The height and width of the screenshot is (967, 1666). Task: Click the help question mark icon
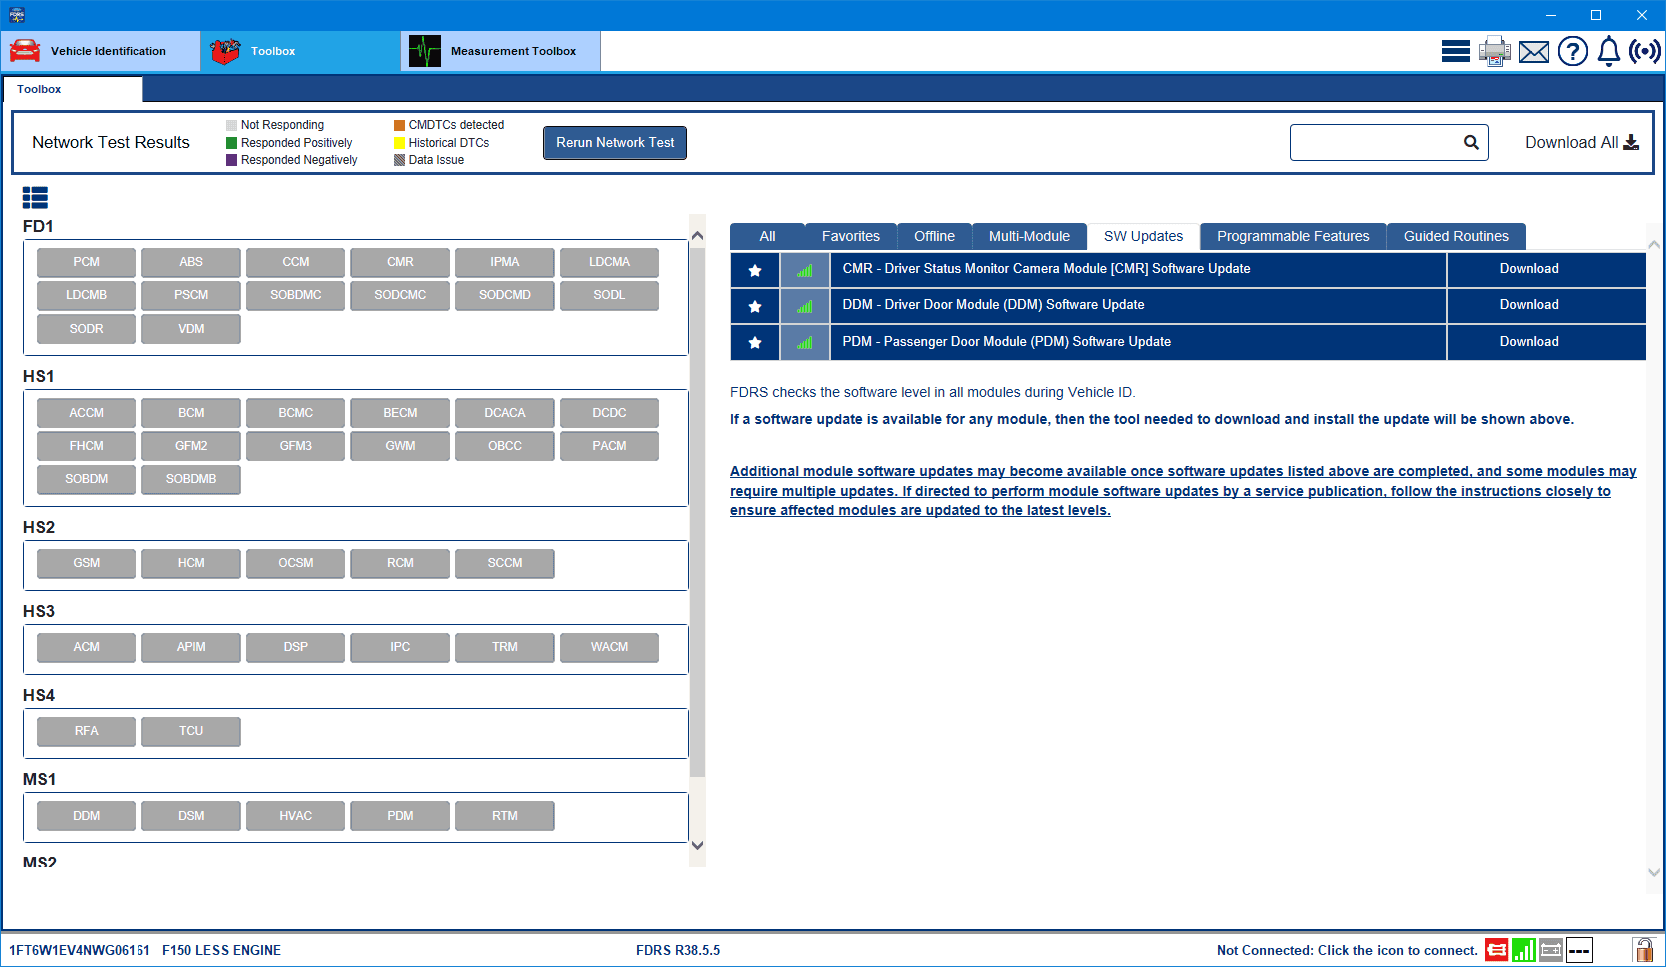[1572, 51]
